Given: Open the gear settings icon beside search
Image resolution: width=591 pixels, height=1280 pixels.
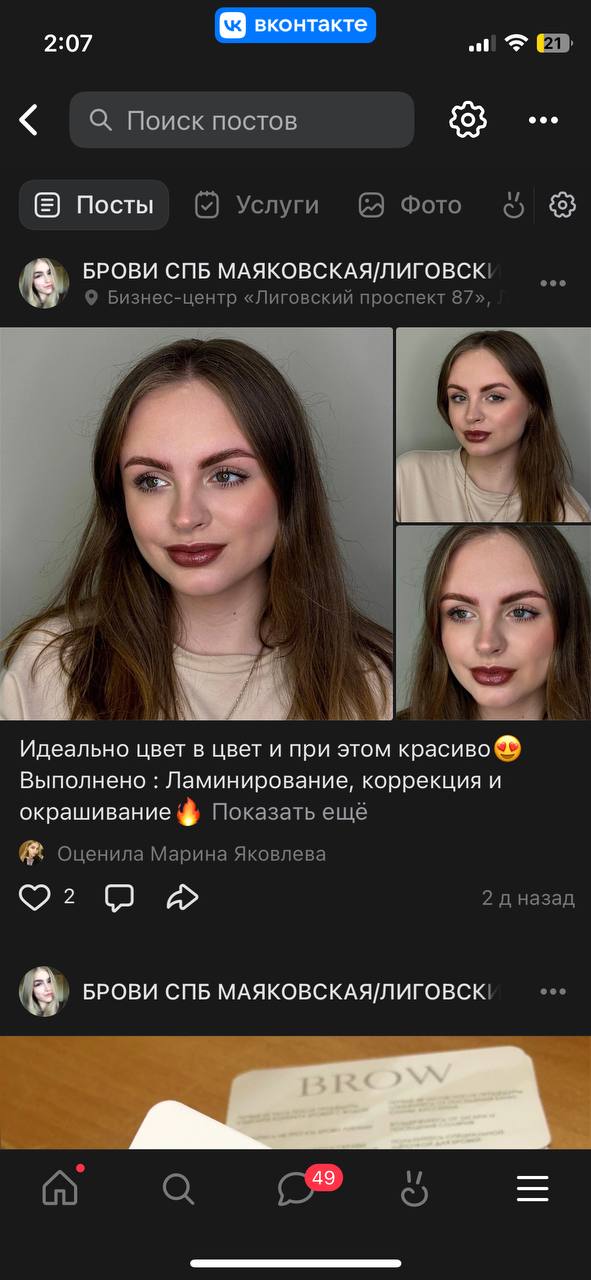Looking at the screenshot, I should tap(467, 120).
